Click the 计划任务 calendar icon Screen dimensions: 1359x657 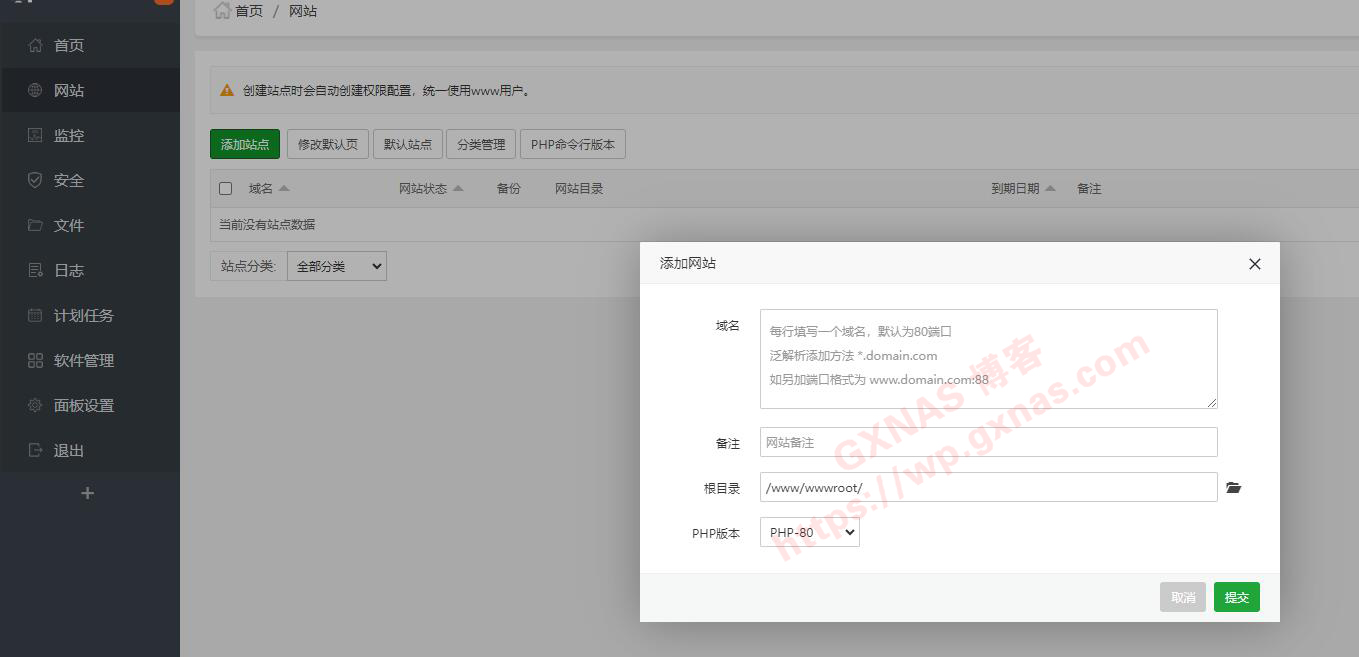[35, 315]
